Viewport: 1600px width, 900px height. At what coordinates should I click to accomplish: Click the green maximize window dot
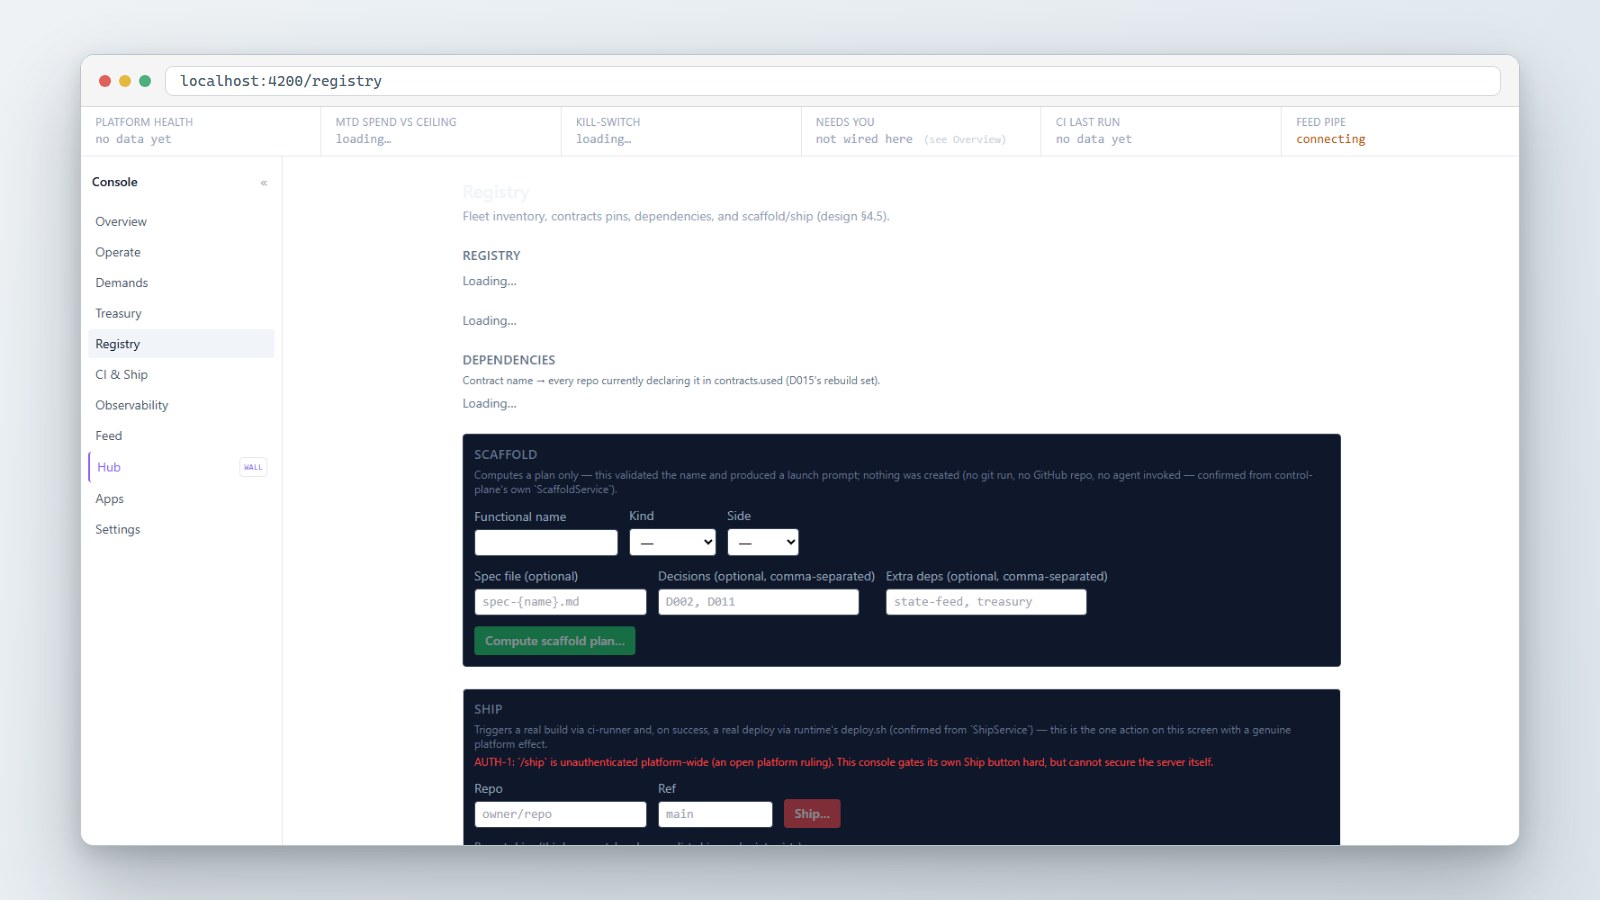point(145,81)
